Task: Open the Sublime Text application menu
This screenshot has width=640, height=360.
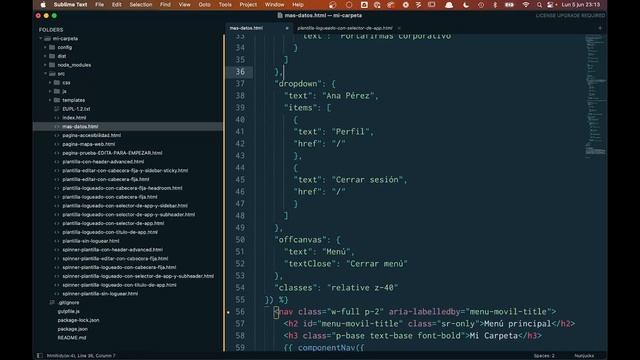Action: click(70, 5)
